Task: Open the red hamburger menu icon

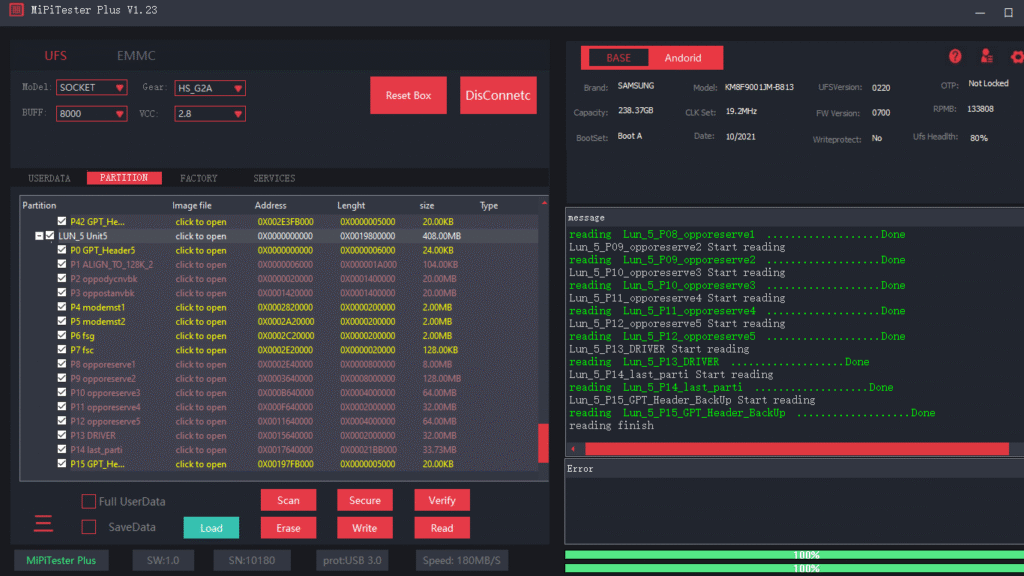Action: (43, 523)
